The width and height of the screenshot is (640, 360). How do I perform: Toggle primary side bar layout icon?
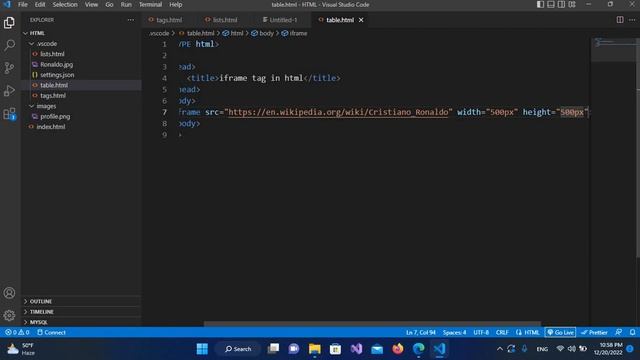tap(540, 4)
